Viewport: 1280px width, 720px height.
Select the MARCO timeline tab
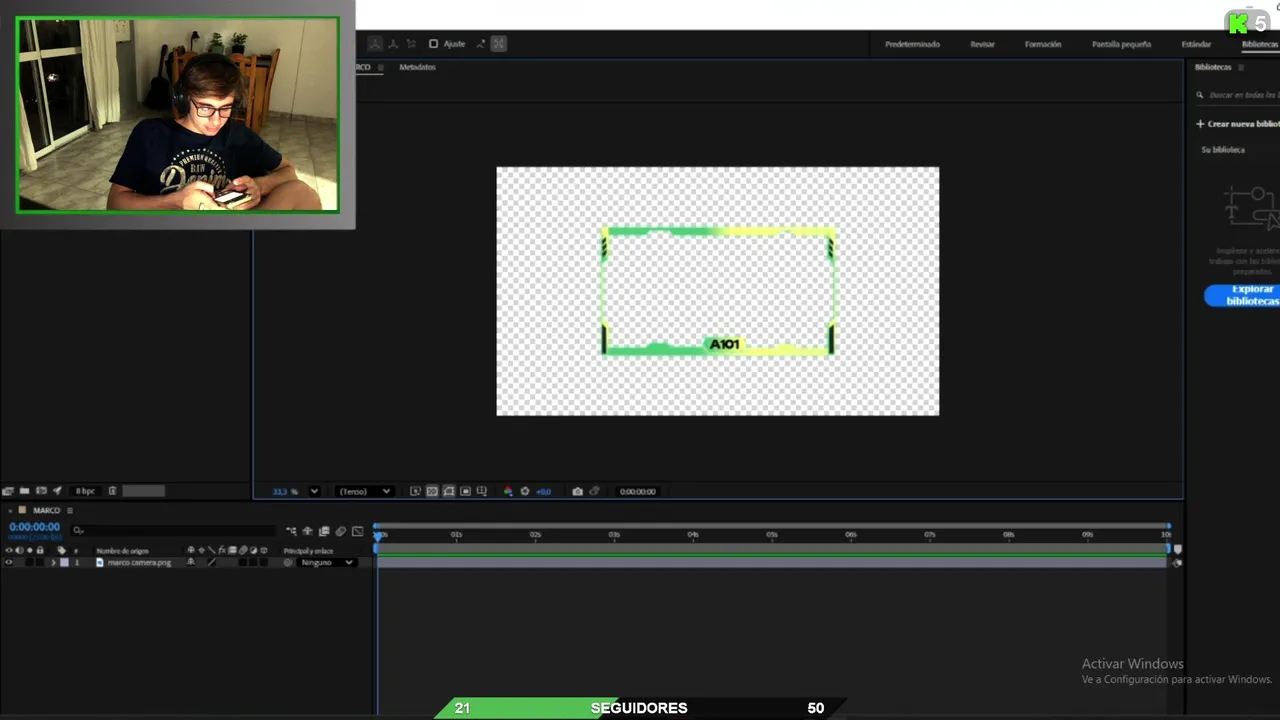point(46,510)
